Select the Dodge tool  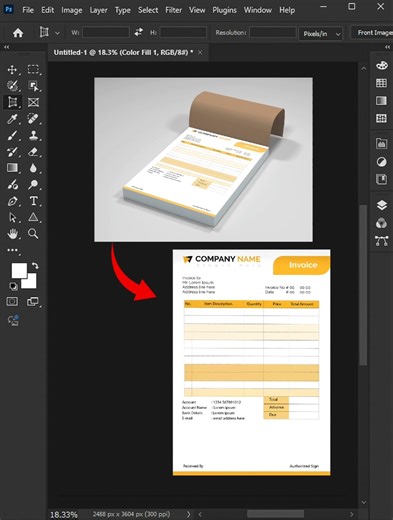[33, 184]
